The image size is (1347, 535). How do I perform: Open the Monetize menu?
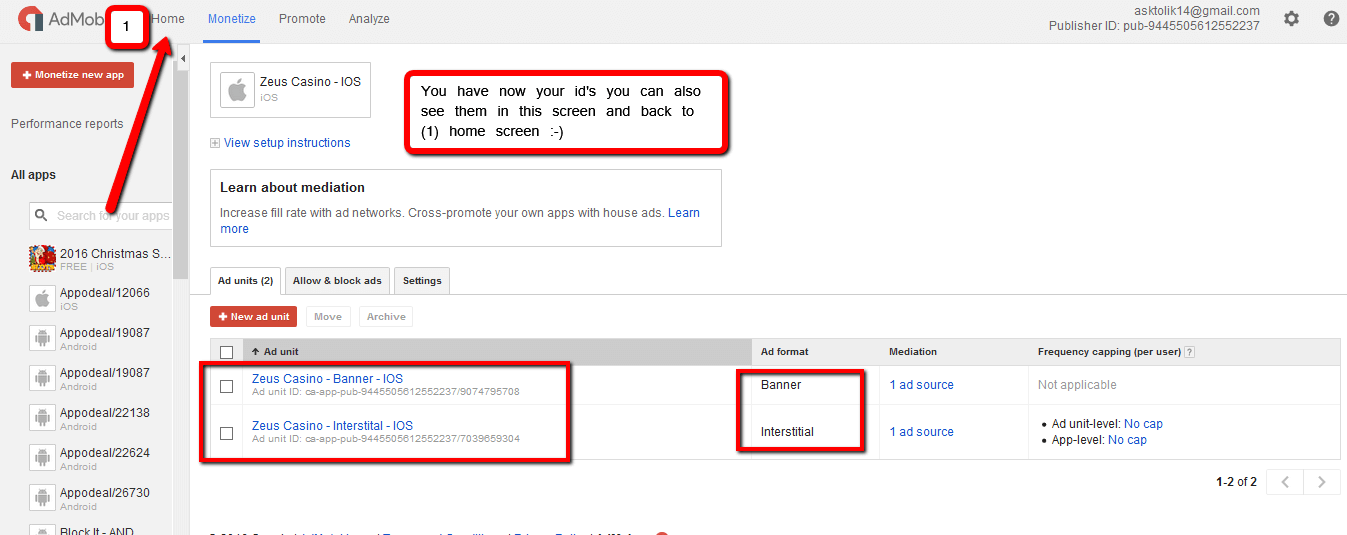[x=231, y=19]
